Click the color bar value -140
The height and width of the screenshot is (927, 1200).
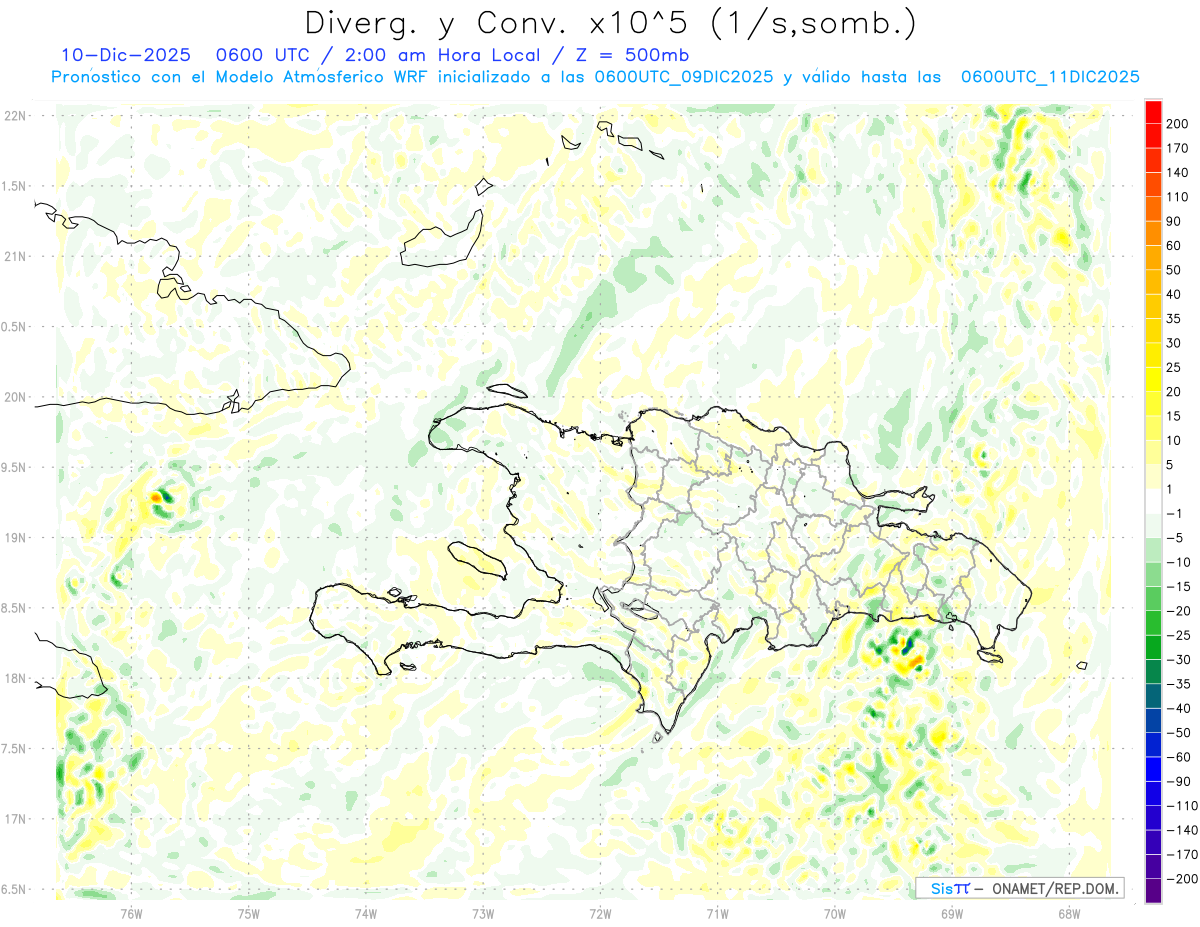(1183, 830)
